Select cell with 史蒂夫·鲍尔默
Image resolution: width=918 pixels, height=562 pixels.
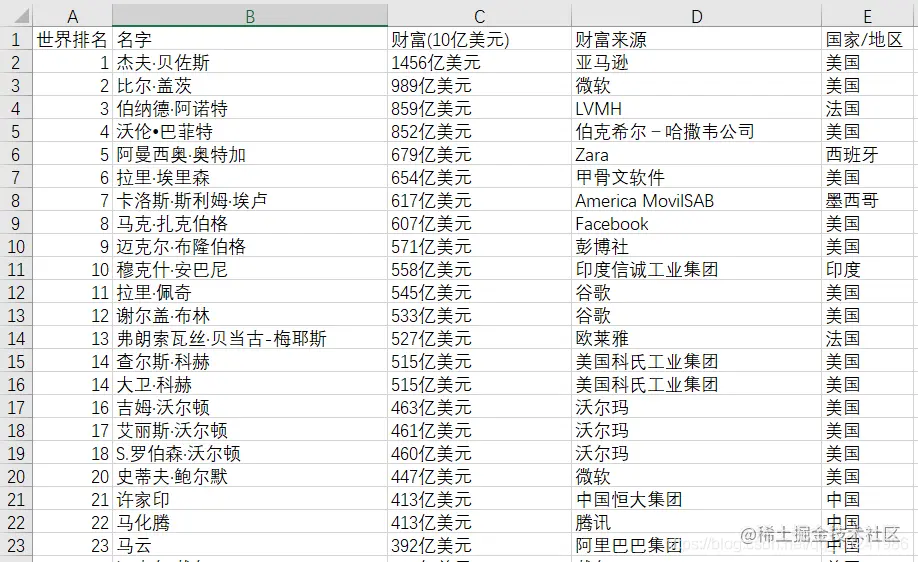(x=249, y=477)
